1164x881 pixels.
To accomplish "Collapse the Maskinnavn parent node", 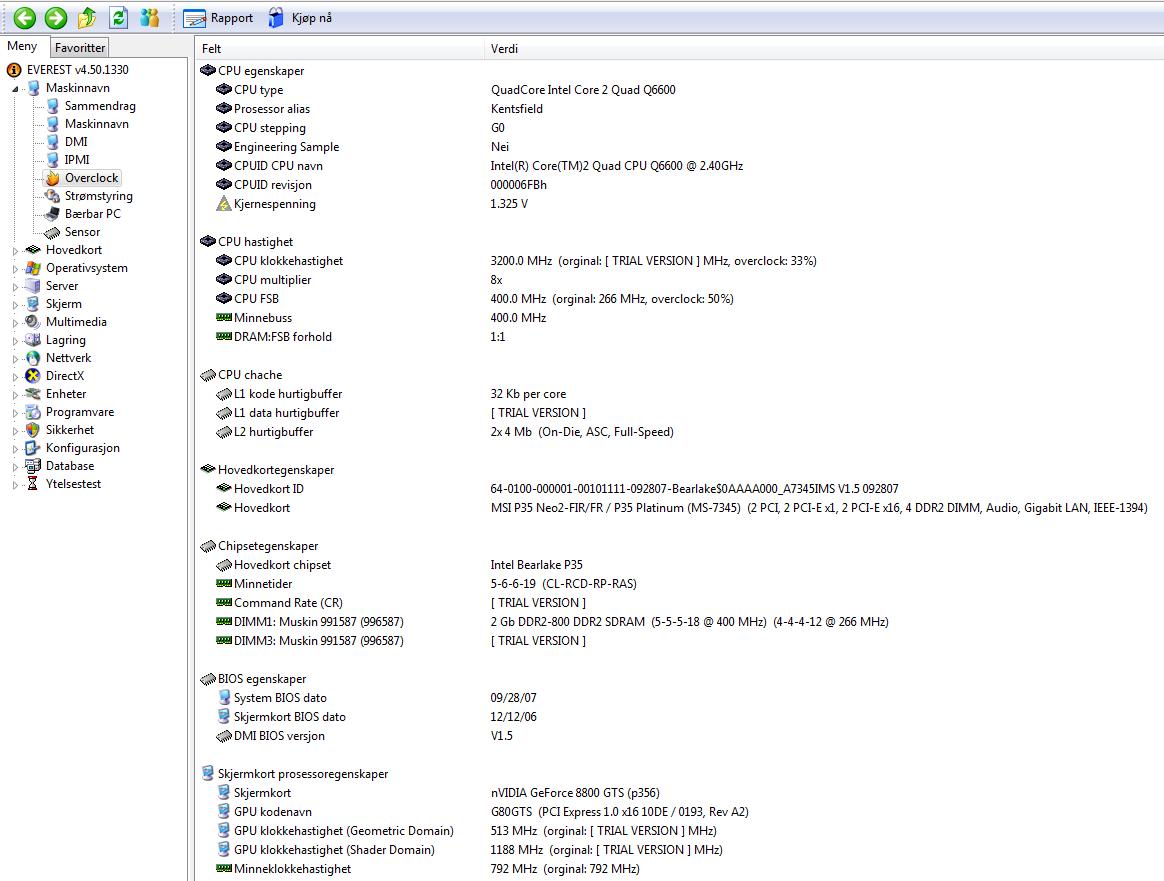I will (15, 88).
